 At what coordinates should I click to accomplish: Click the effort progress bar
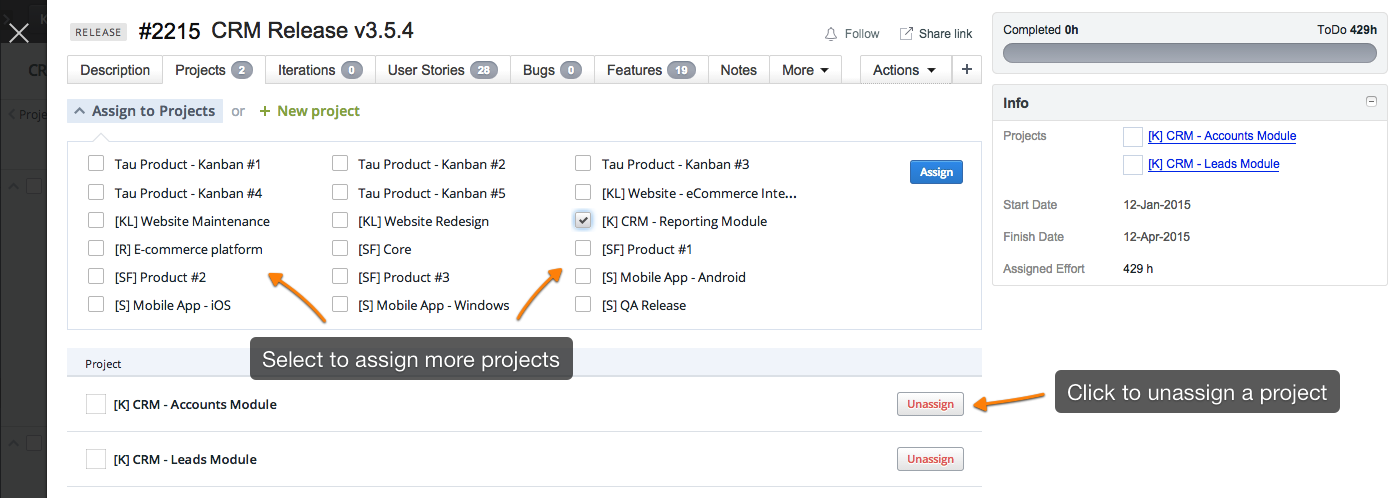point(1190,53)
